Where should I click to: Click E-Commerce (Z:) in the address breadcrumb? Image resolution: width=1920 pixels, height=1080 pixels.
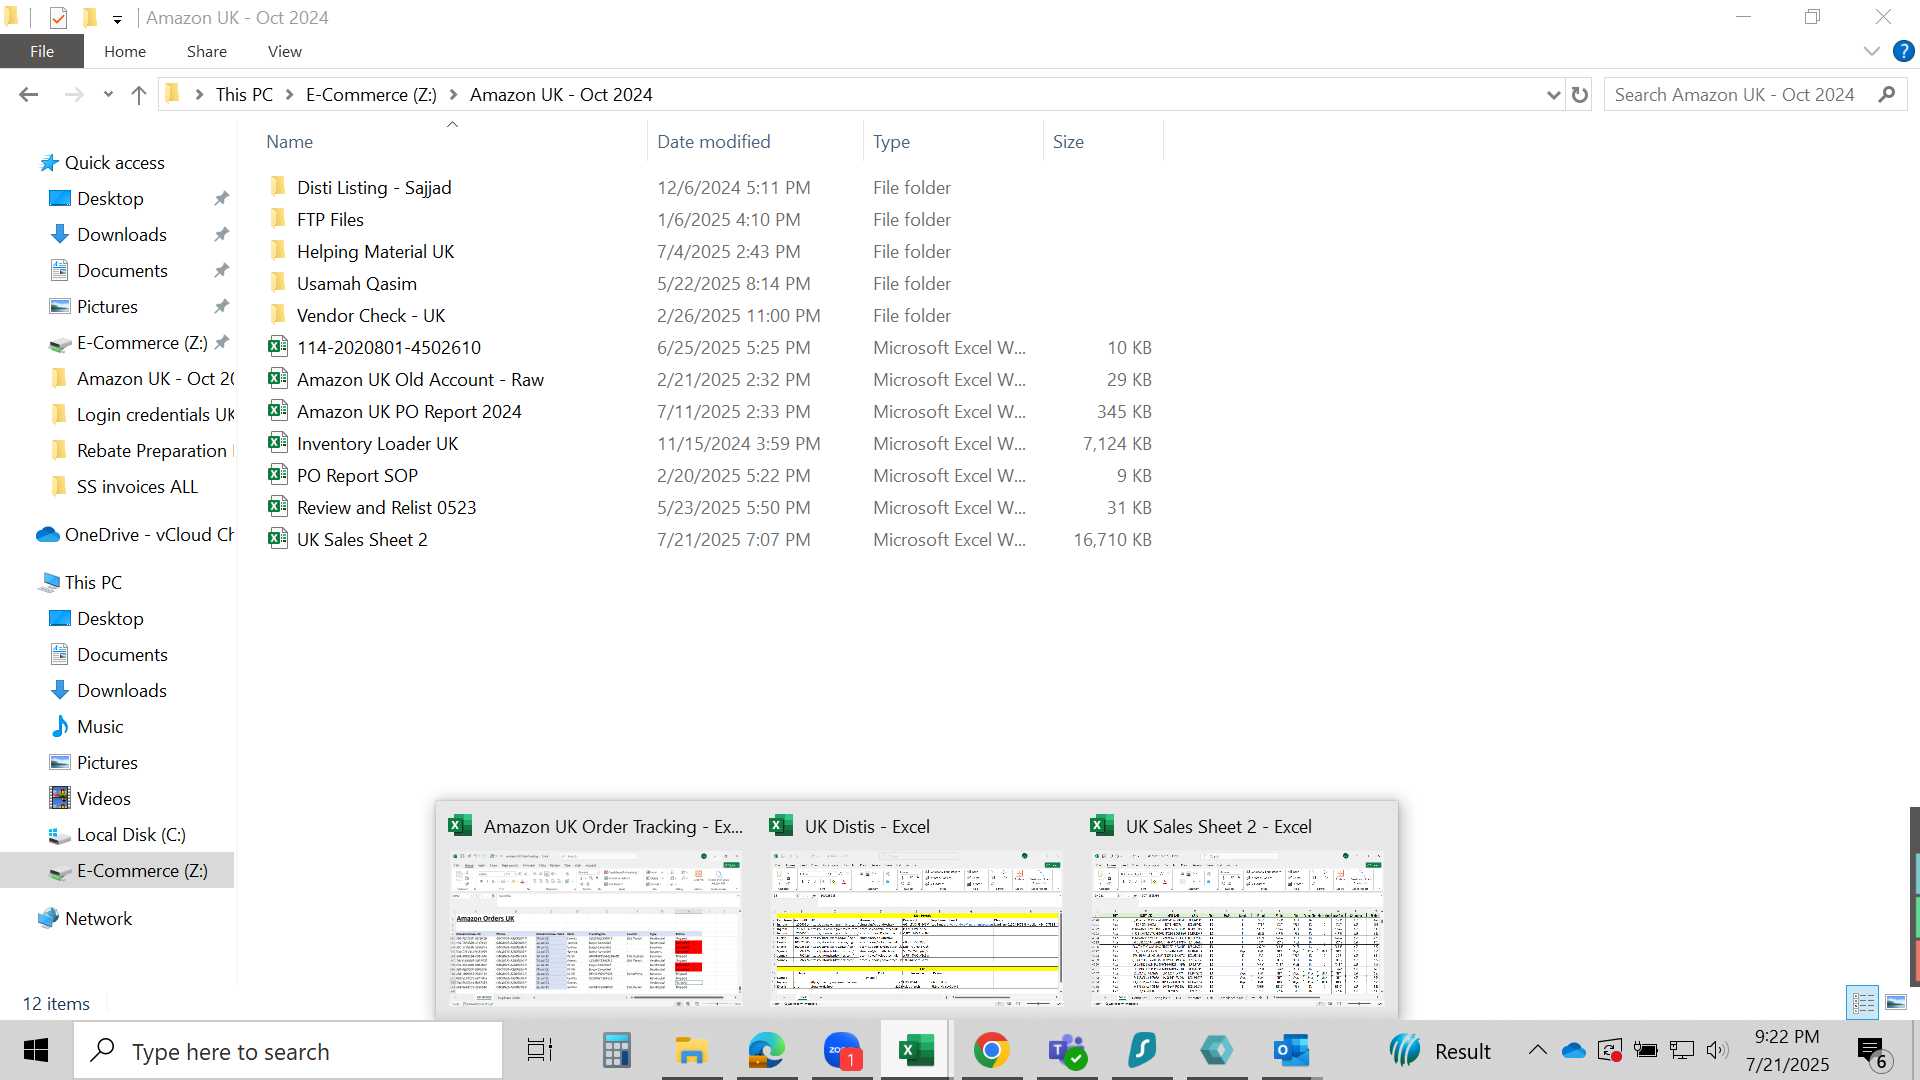[371, 95]
